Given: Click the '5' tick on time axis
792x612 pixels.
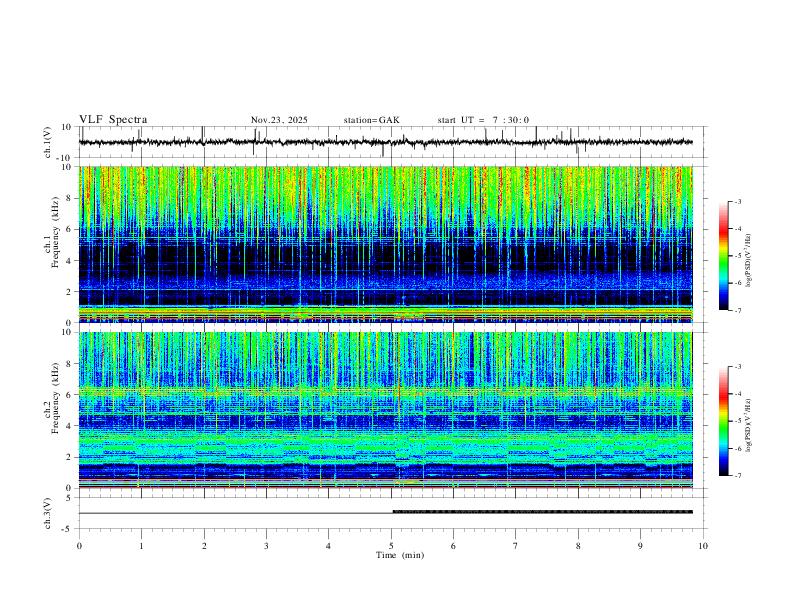Looking at the screenshot, I should point(391,546).
